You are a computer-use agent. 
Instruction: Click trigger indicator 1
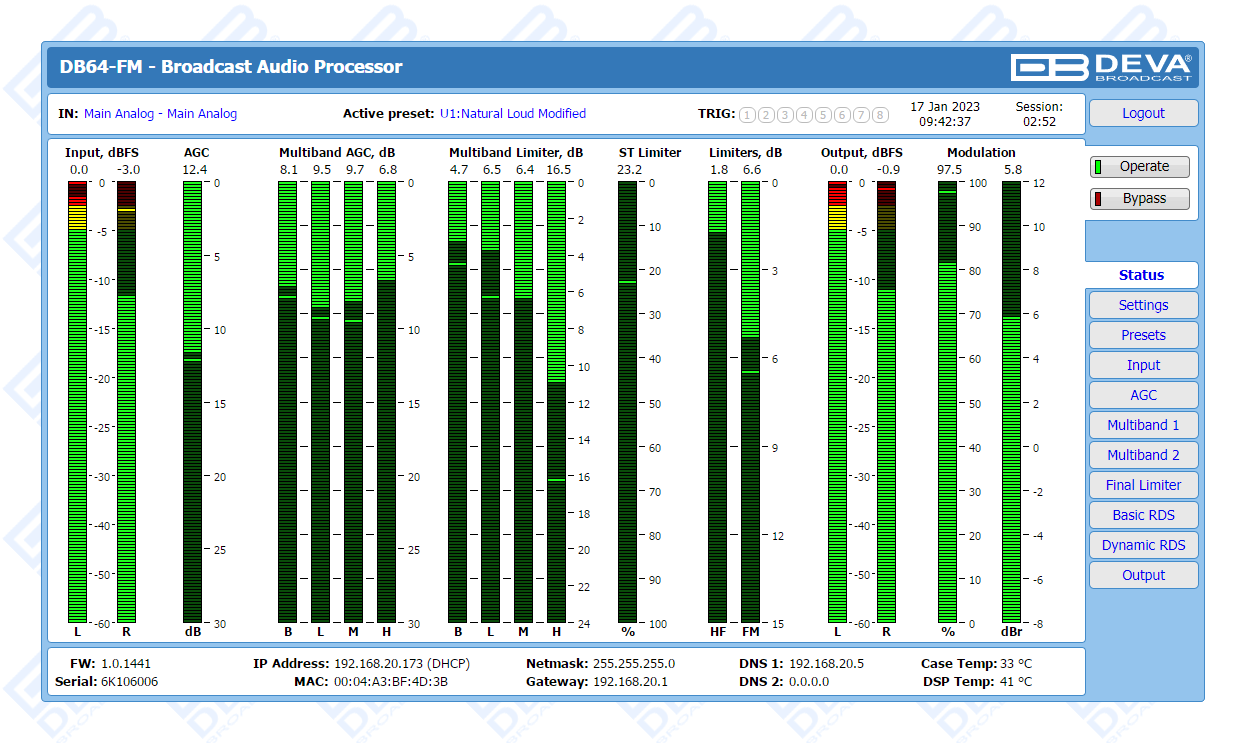[747, 115]
